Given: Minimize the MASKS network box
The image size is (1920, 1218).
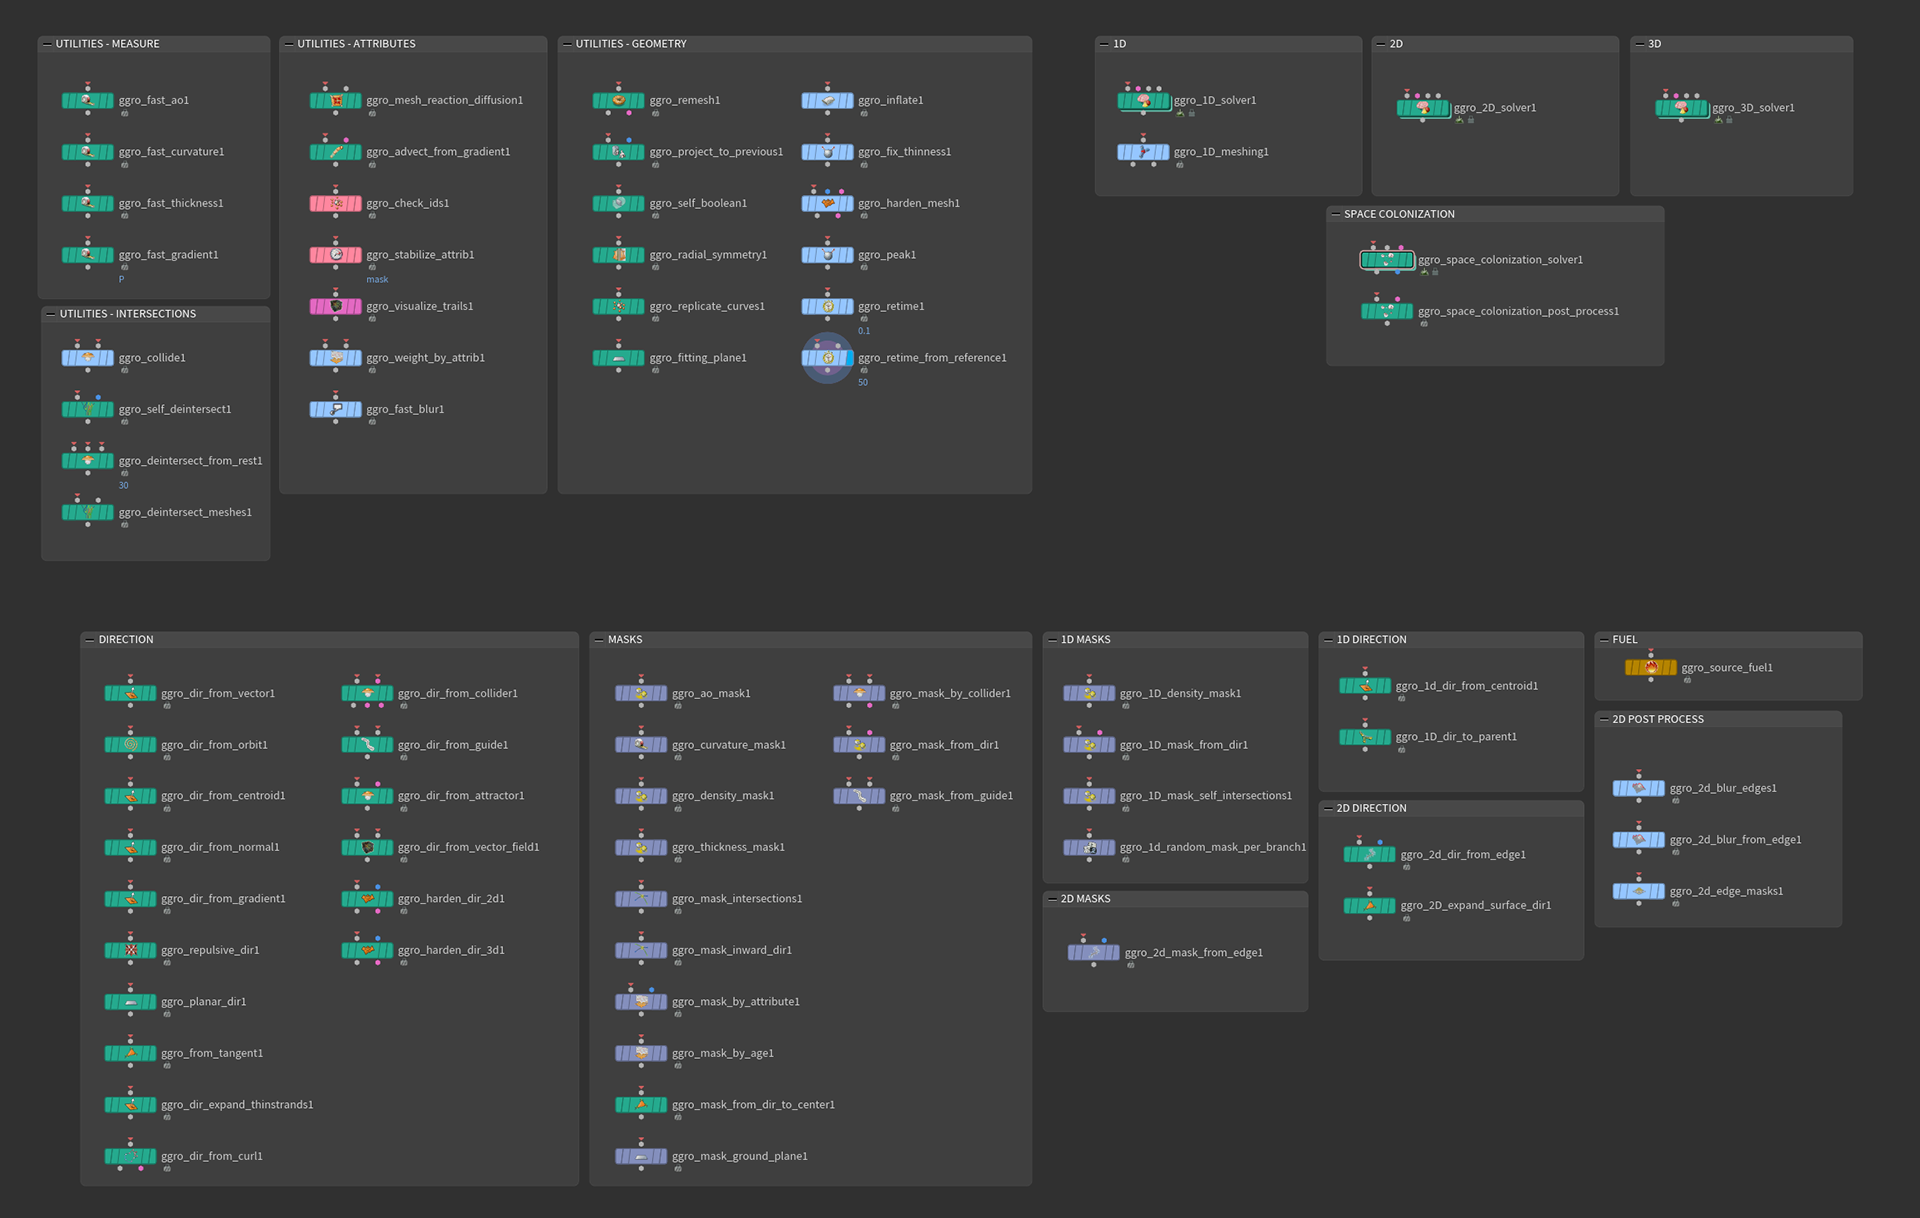Looking at the screenshot, I should 599,640.
